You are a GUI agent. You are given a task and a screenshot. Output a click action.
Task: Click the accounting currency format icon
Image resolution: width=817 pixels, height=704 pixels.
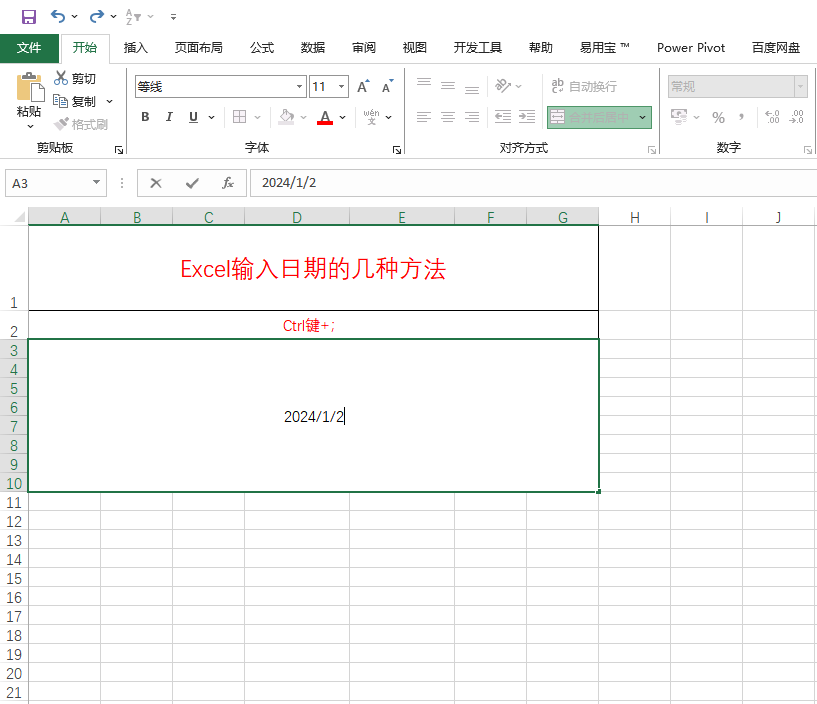click(679, 117)
